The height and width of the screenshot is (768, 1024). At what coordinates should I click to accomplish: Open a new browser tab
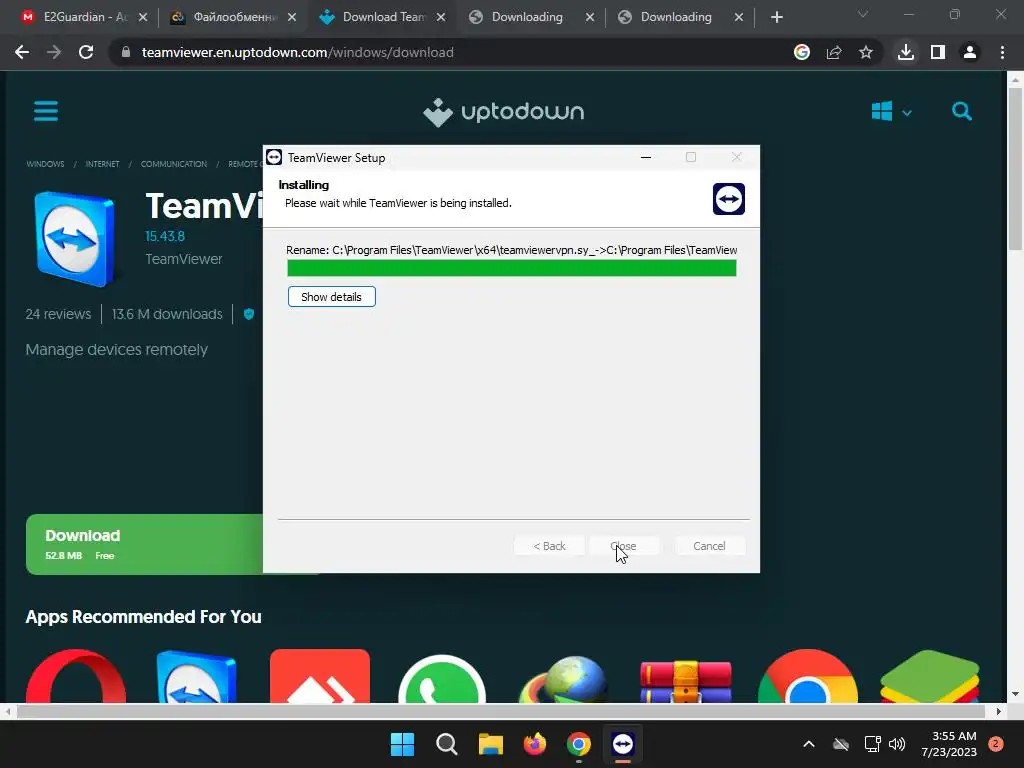click(776, 17)
